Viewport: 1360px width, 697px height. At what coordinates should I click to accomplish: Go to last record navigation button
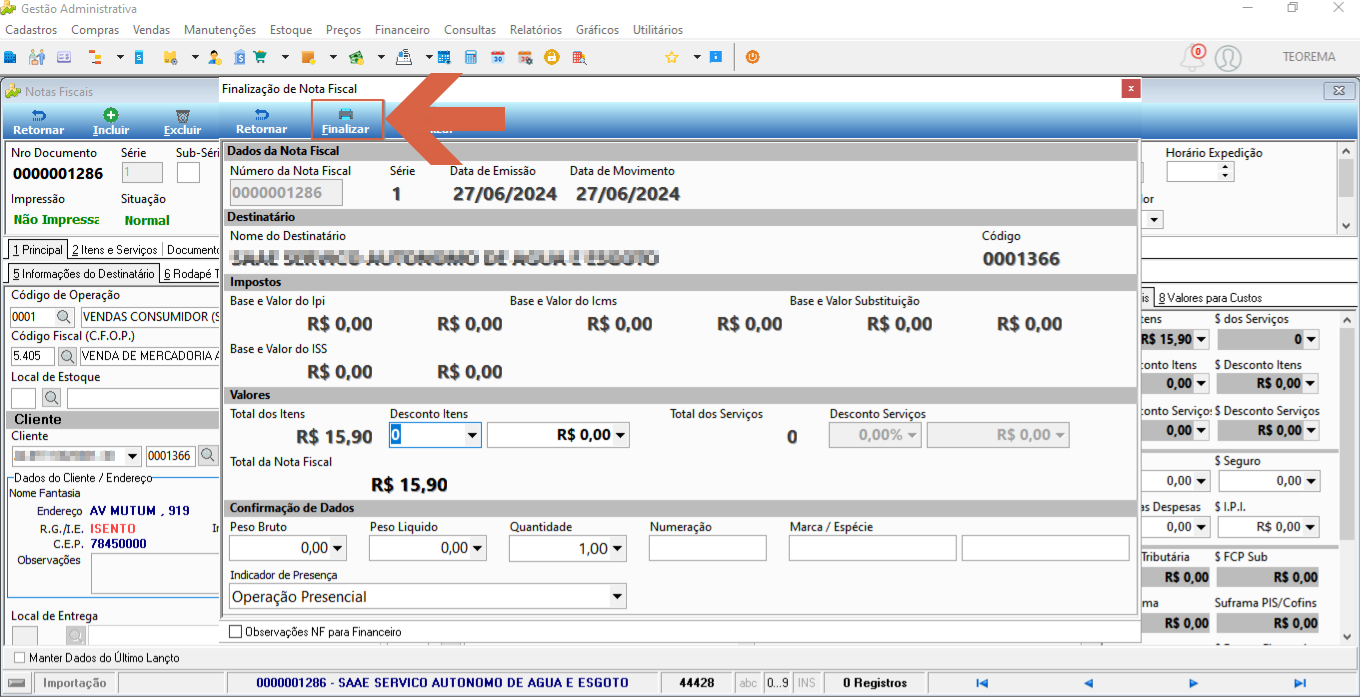[x=1300, y=683]
